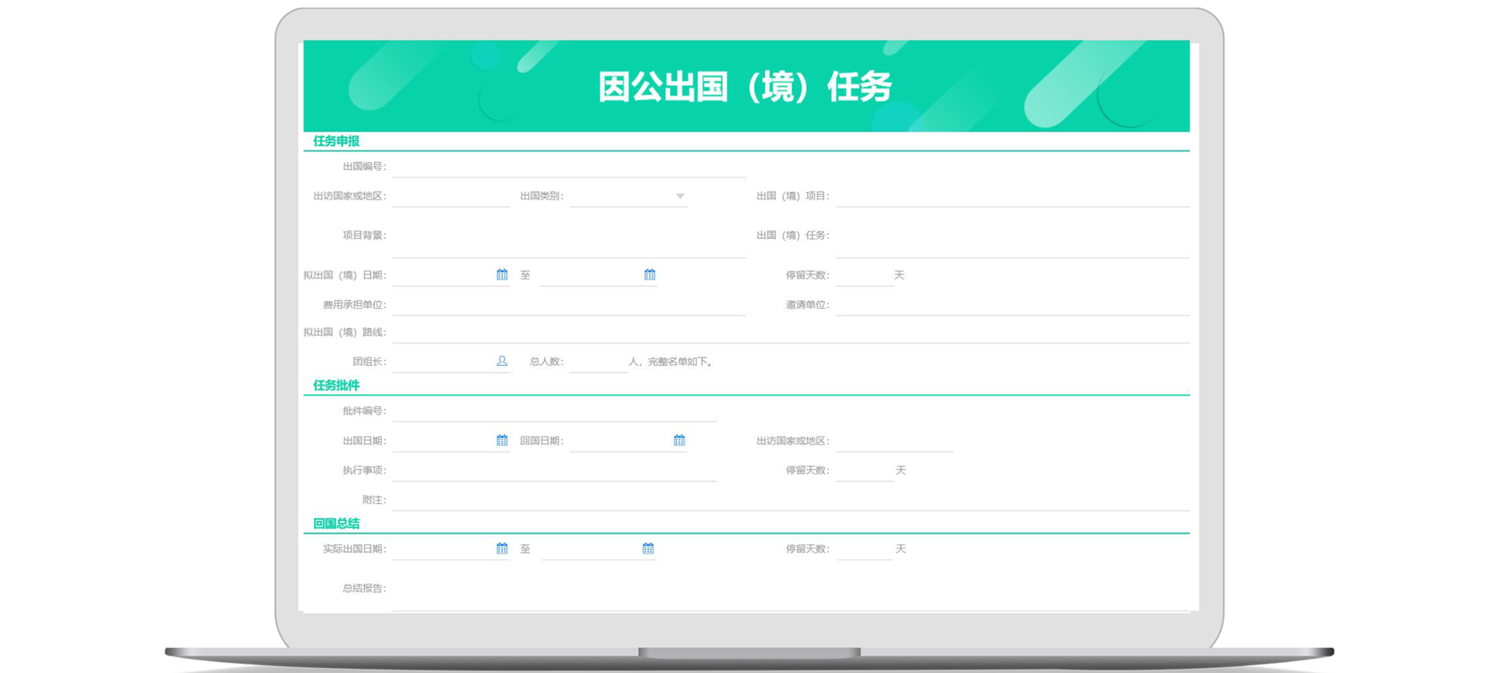Focus the 批件编号 input field

(x=554, y=410)
